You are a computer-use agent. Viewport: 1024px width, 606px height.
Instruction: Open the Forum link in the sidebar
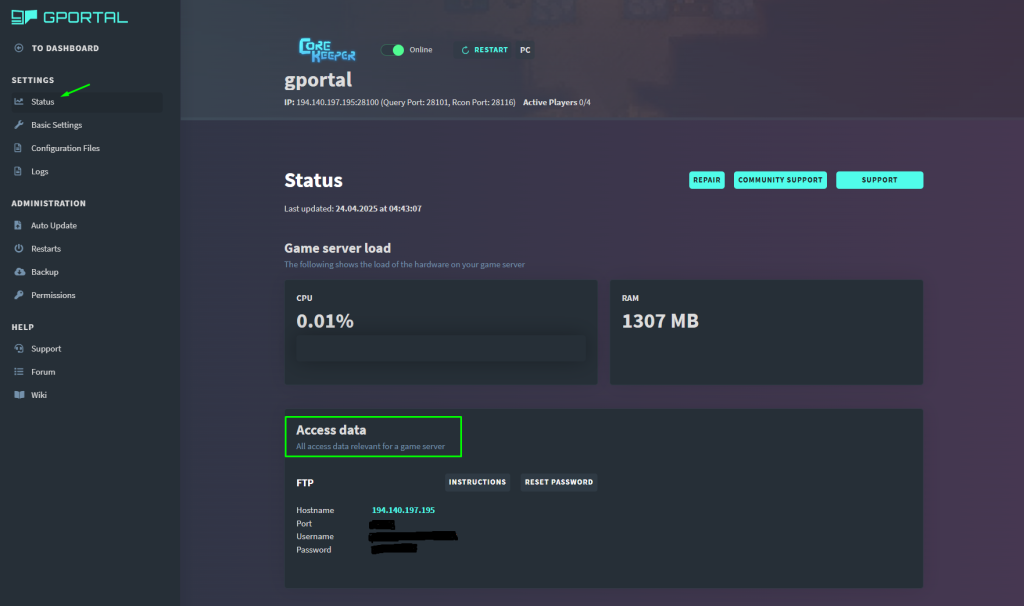tap(43, 372)
